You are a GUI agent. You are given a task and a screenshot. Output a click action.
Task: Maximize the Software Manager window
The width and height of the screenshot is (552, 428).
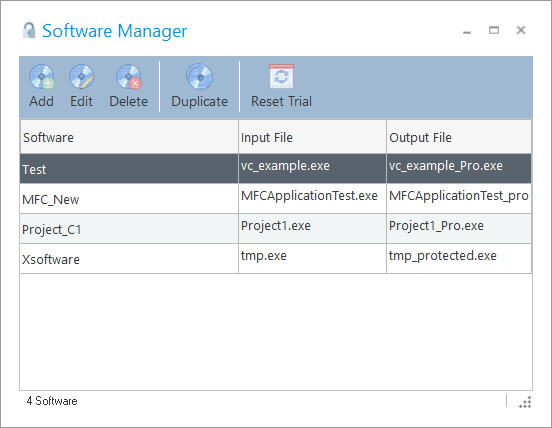[494, 30]
